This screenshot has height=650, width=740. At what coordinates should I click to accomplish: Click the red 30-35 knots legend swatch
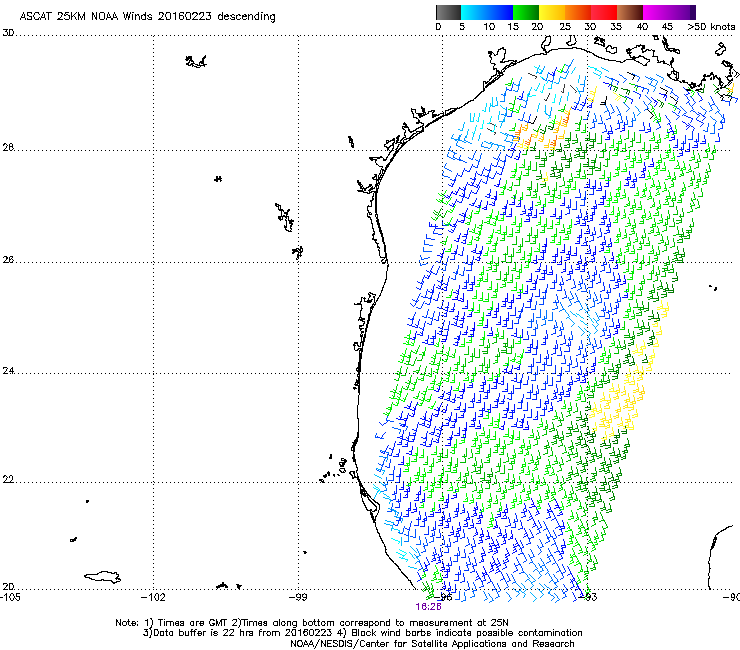[604, 12]
